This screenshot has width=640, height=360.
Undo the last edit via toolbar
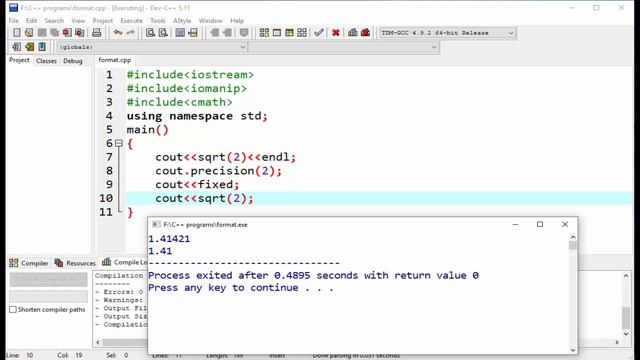tap(118, 33)
